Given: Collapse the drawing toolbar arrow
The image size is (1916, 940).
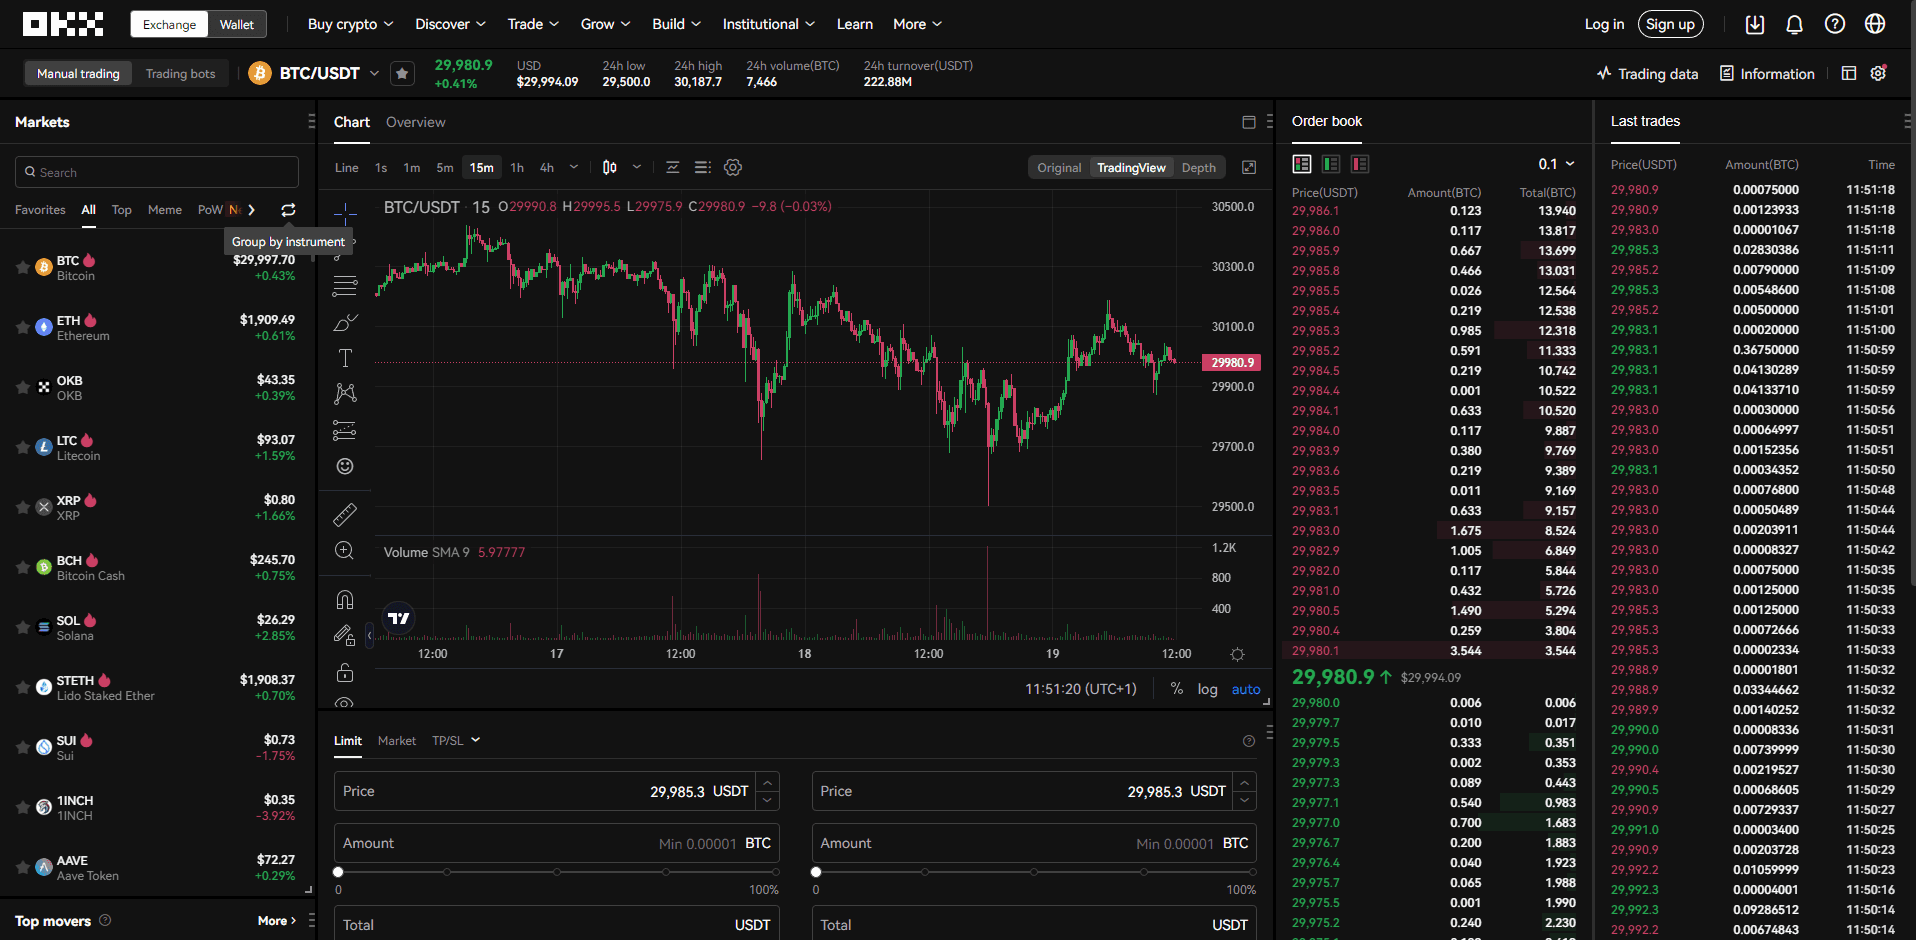Looking at the screenshot, I should tap(369, 635).
